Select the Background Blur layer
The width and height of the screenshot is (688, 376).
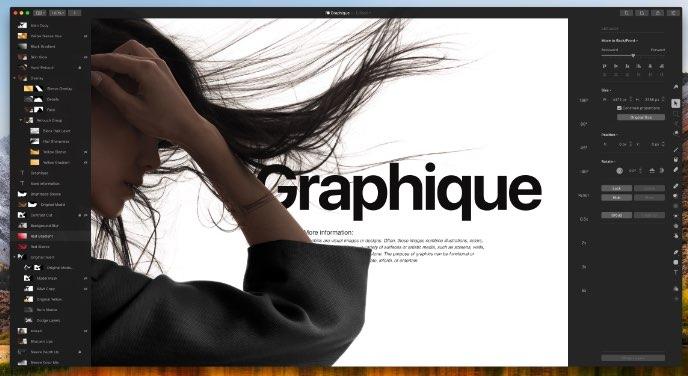(x=50, y=226)
